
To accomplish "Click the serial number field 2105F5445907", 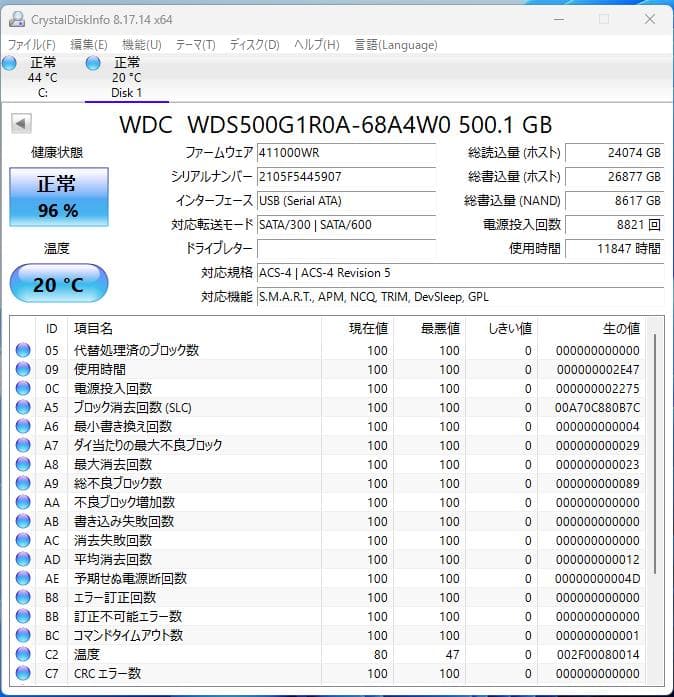I will 346,177.
